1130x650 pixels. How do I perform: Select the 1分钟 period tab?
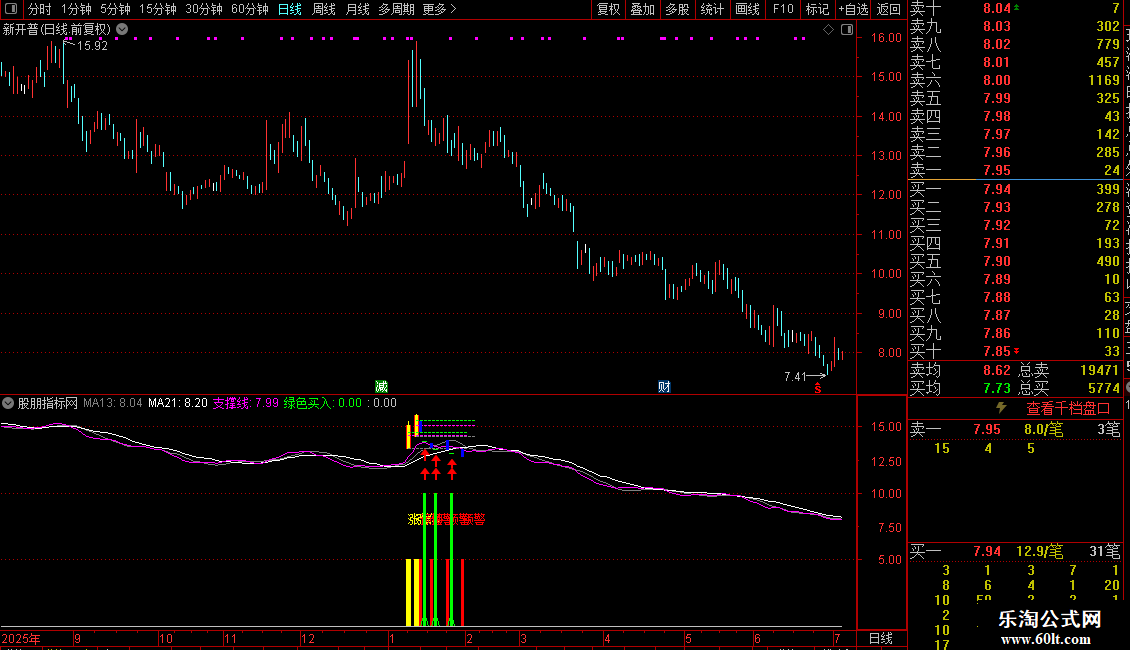pyautogui.click(x=76, y=9)
